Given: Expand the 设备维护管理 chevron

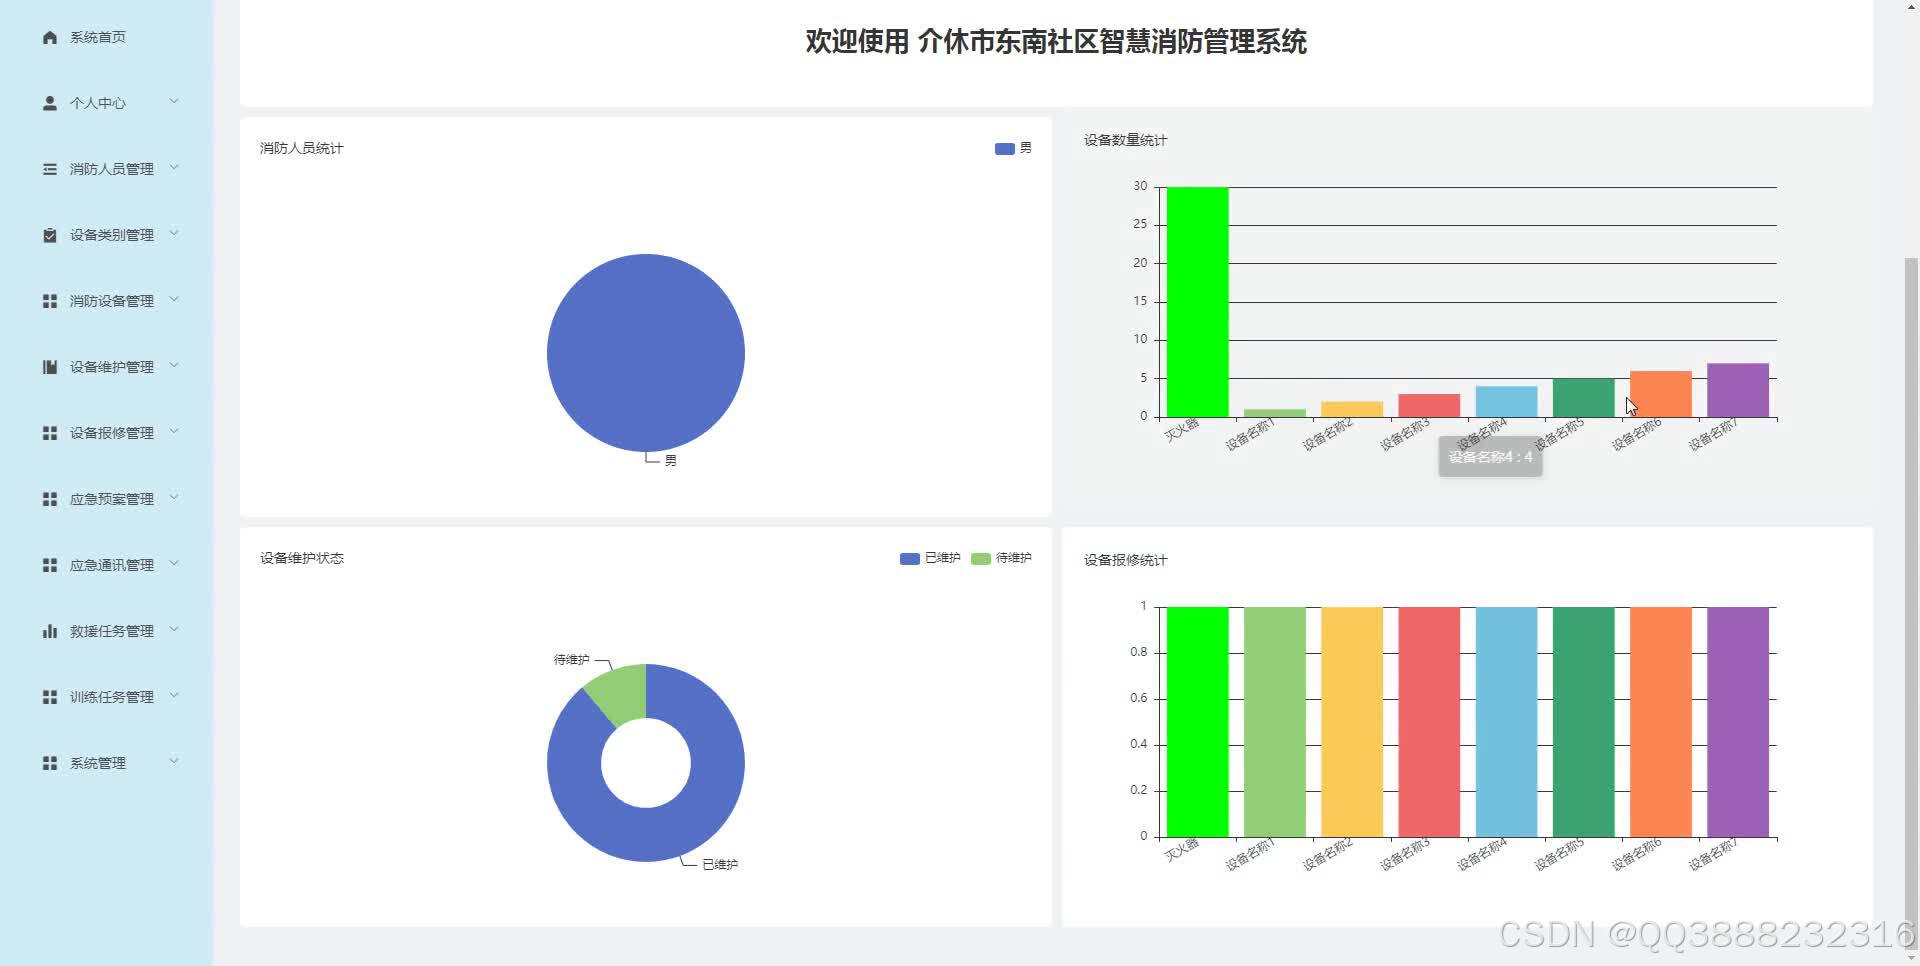Looking at the screenshot, I should tap(174, 365).
